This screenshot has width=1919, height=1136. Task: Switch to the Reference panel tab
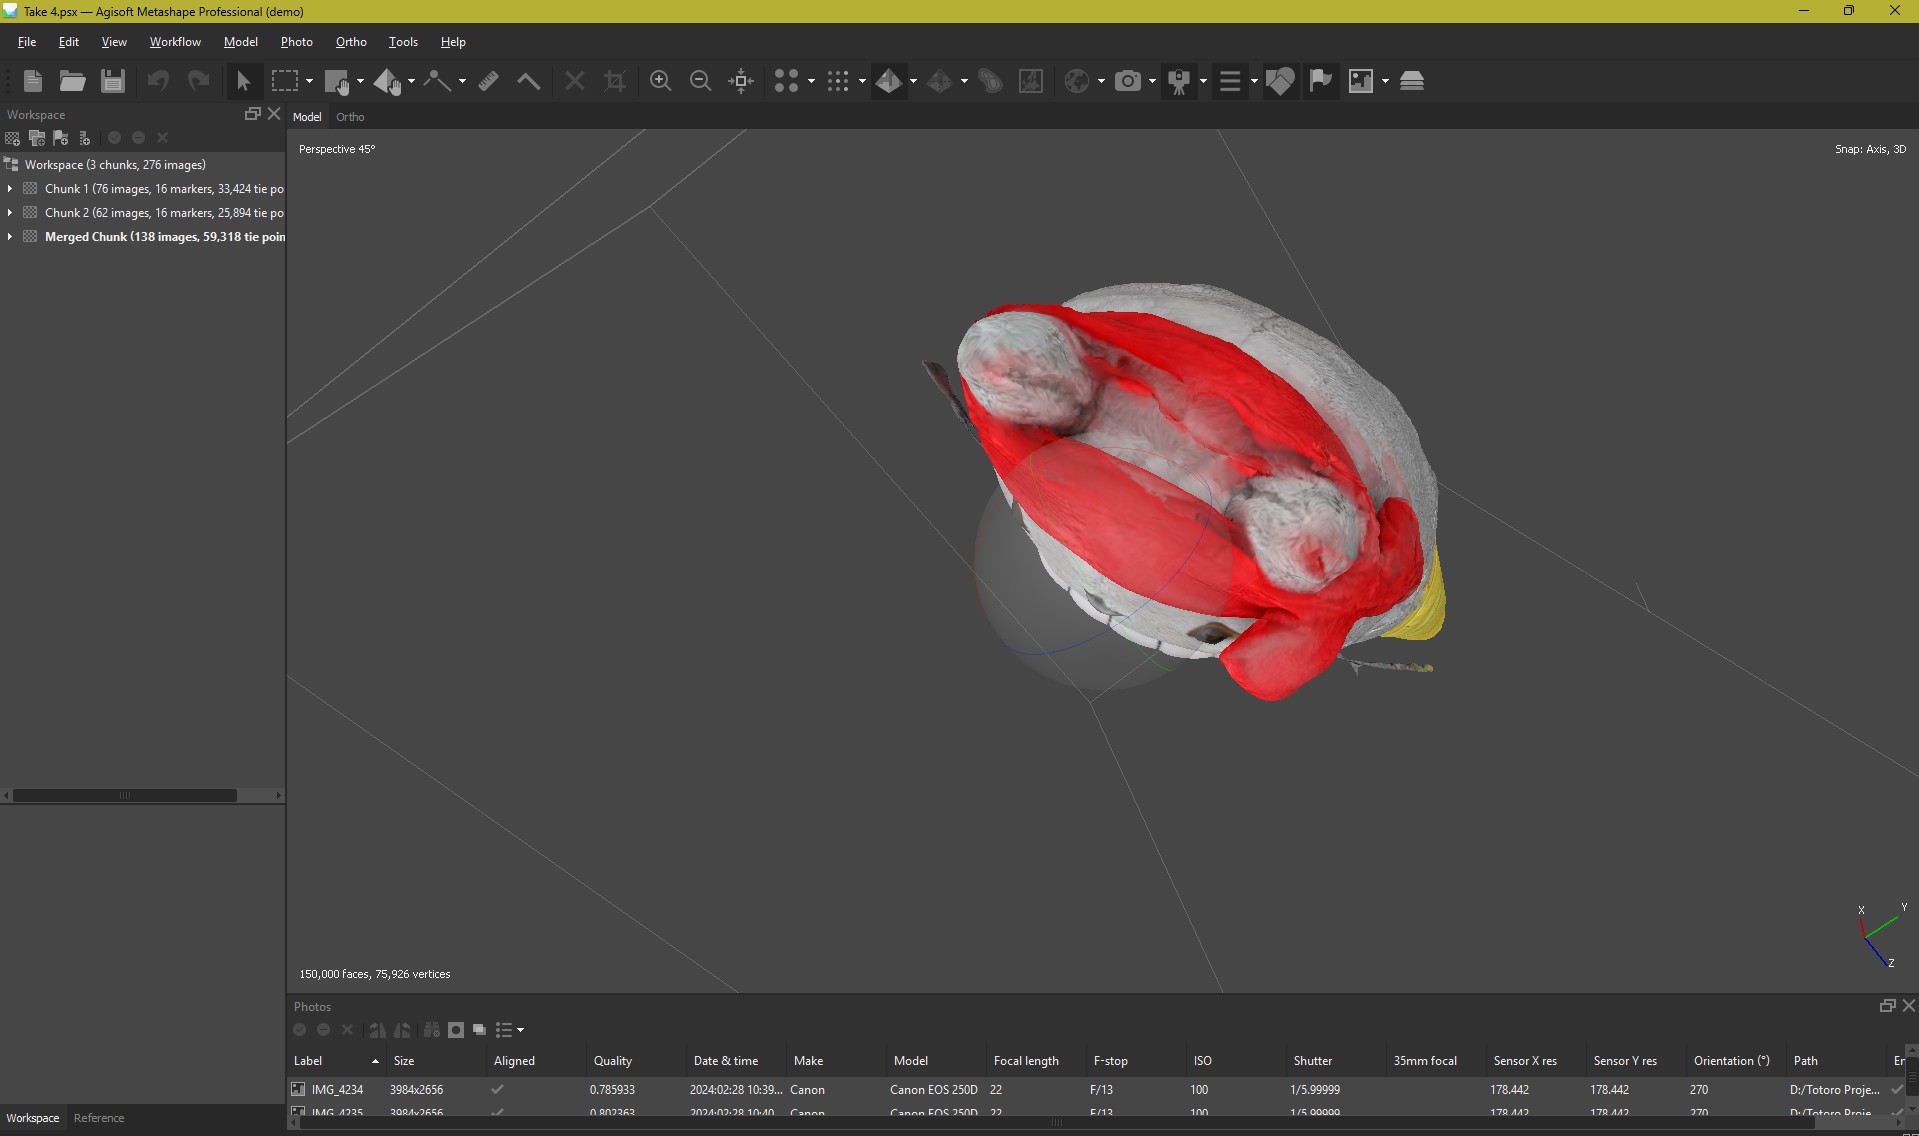coord(99,1118)
